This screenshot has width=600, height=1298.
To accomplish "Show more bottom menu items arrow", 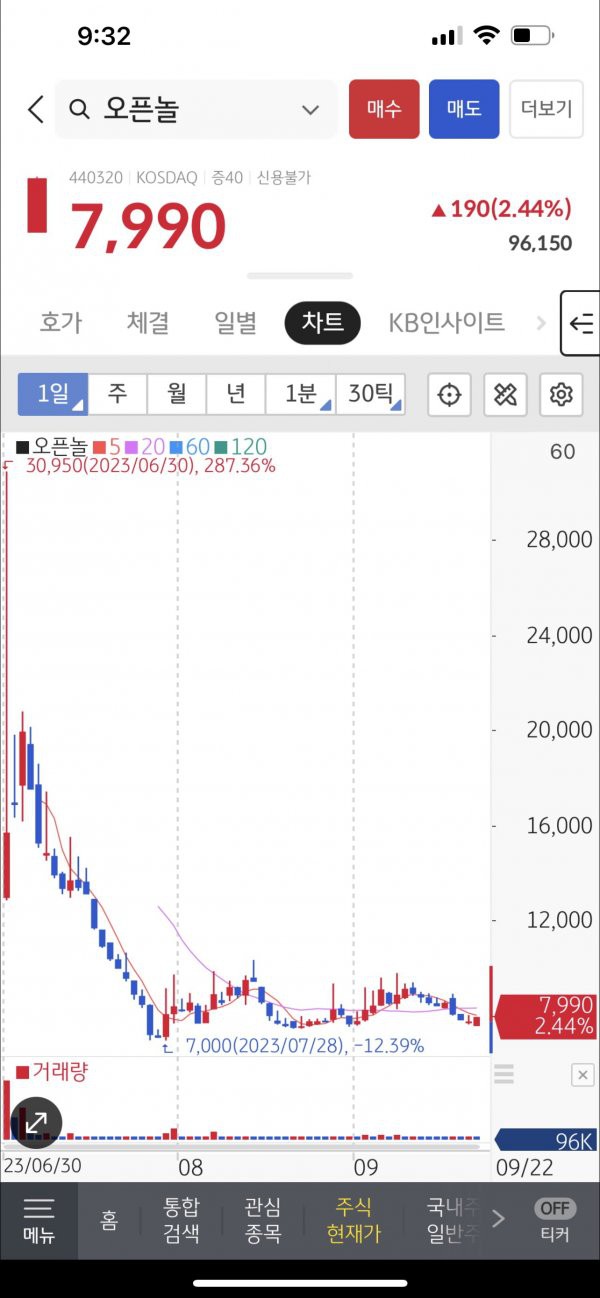I will coord(499,1218).
